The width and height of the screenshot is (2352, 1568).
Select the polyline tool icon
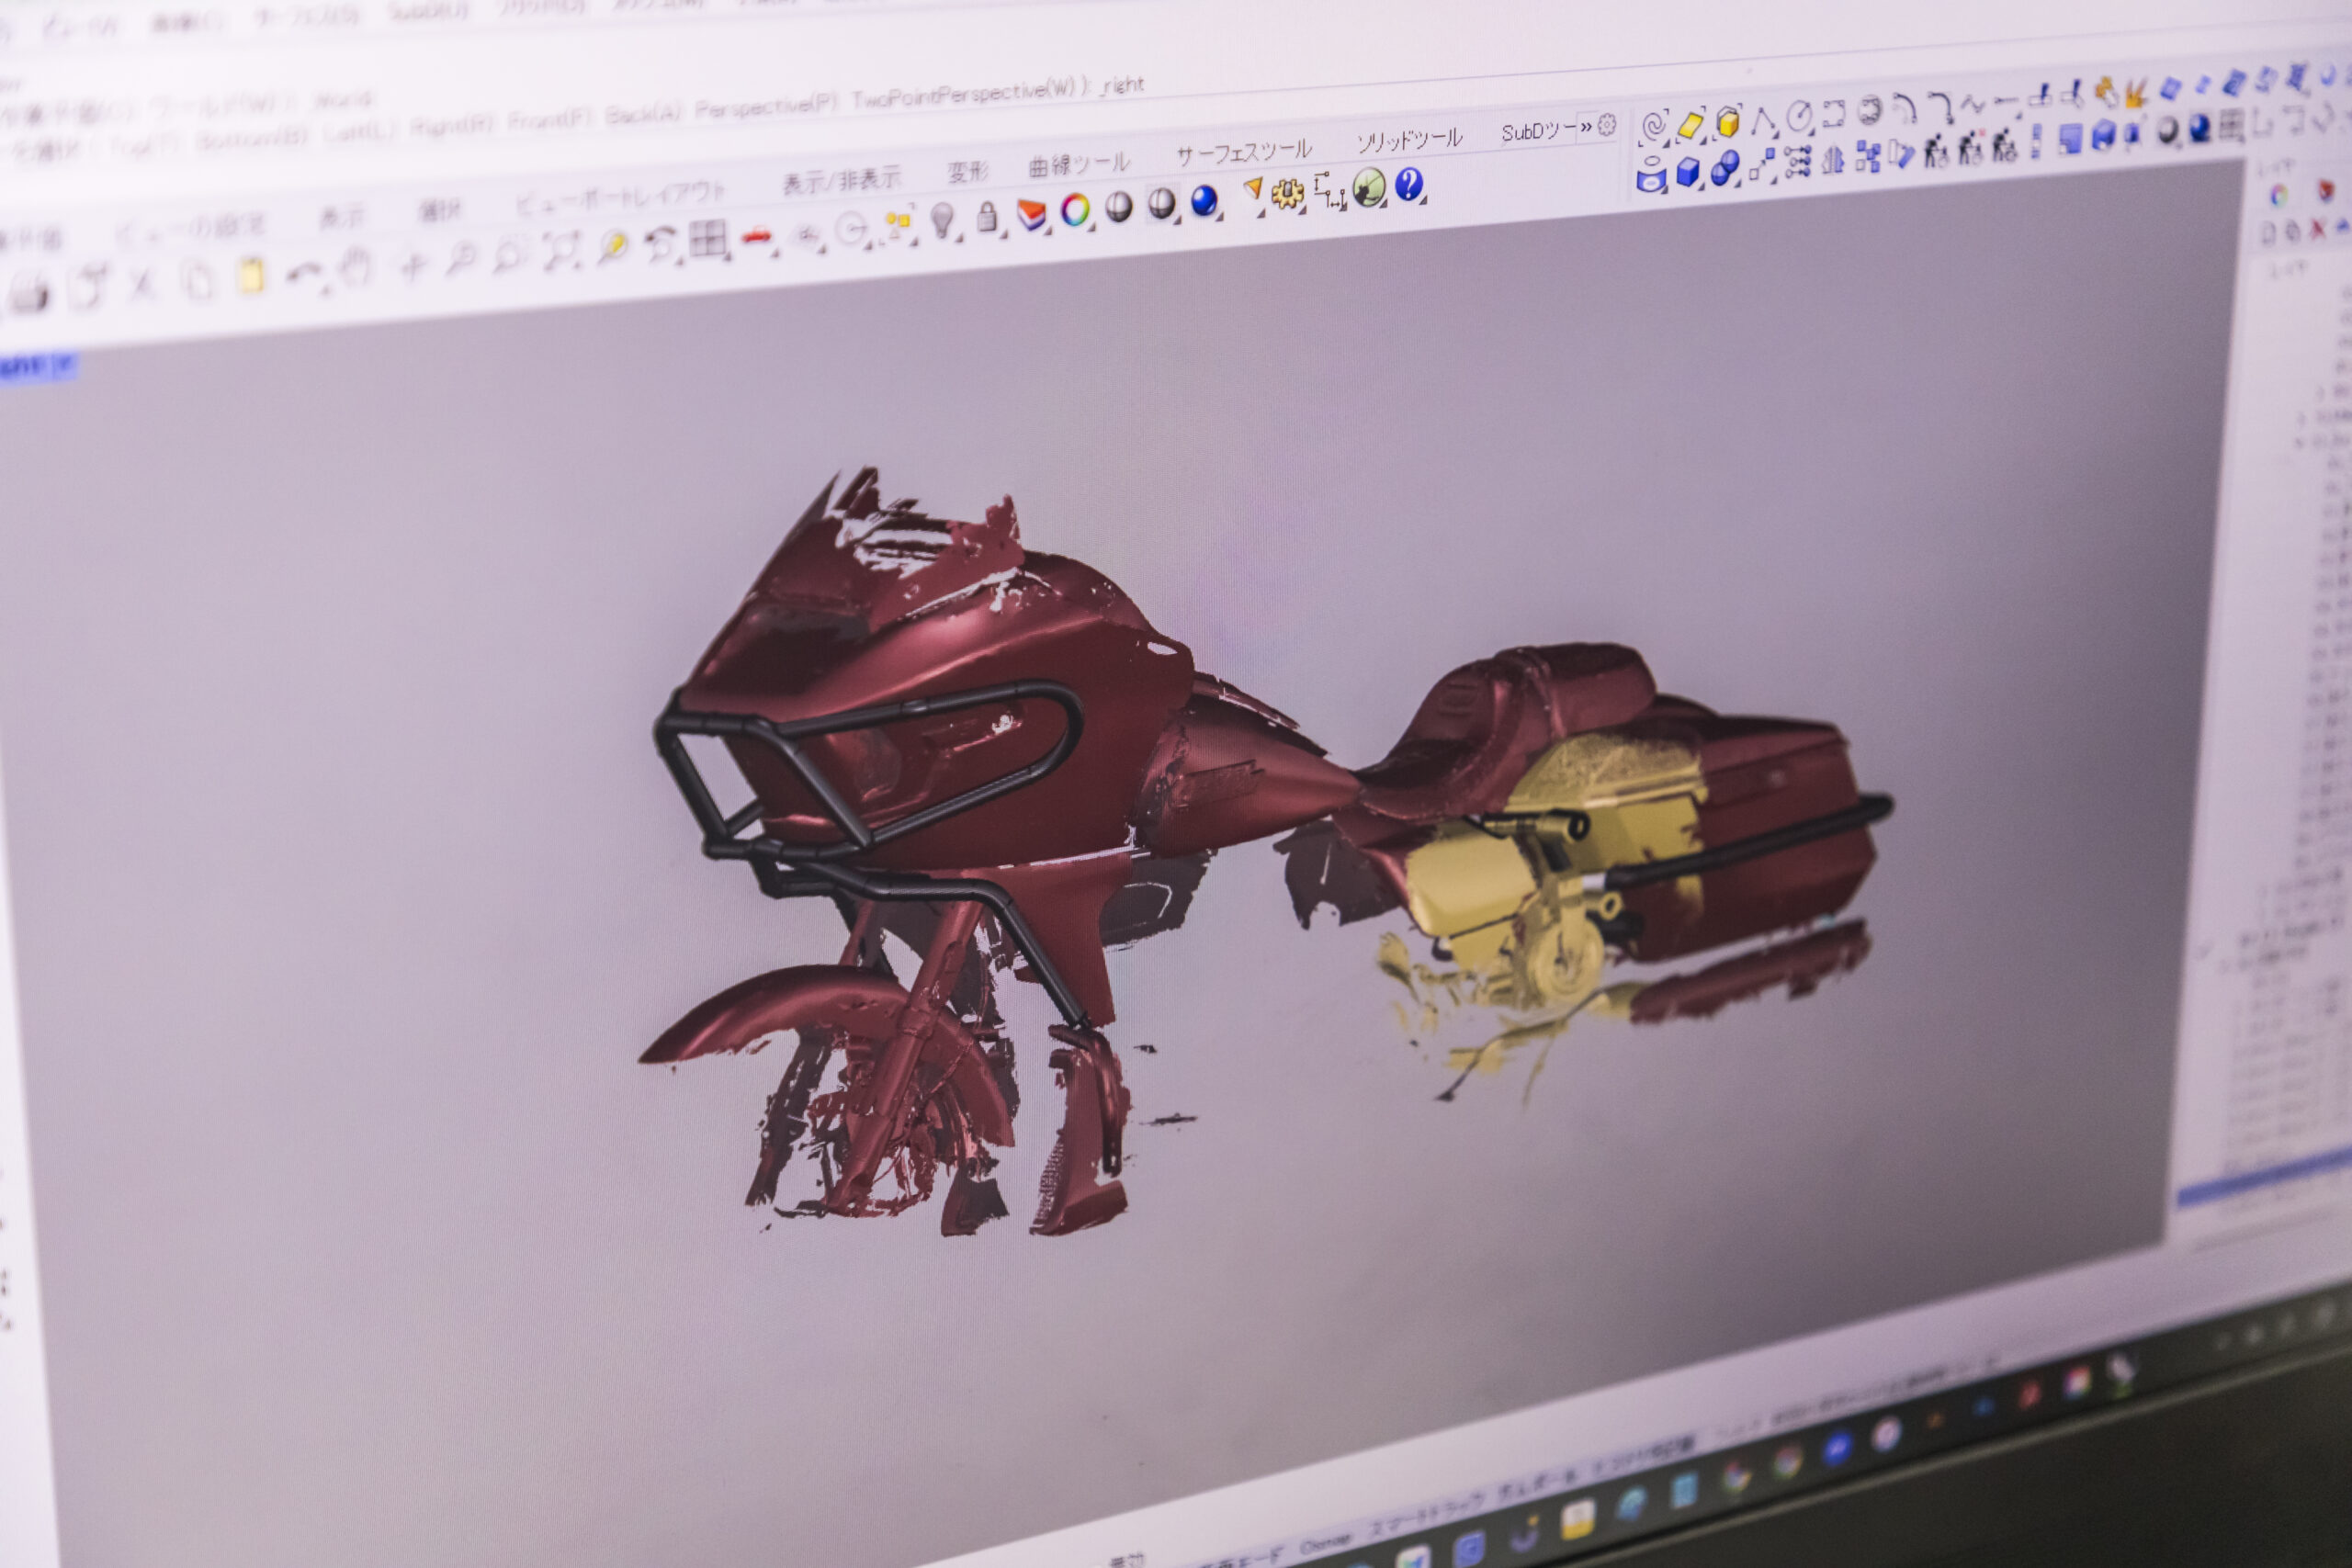click(x=1762, y=120)
